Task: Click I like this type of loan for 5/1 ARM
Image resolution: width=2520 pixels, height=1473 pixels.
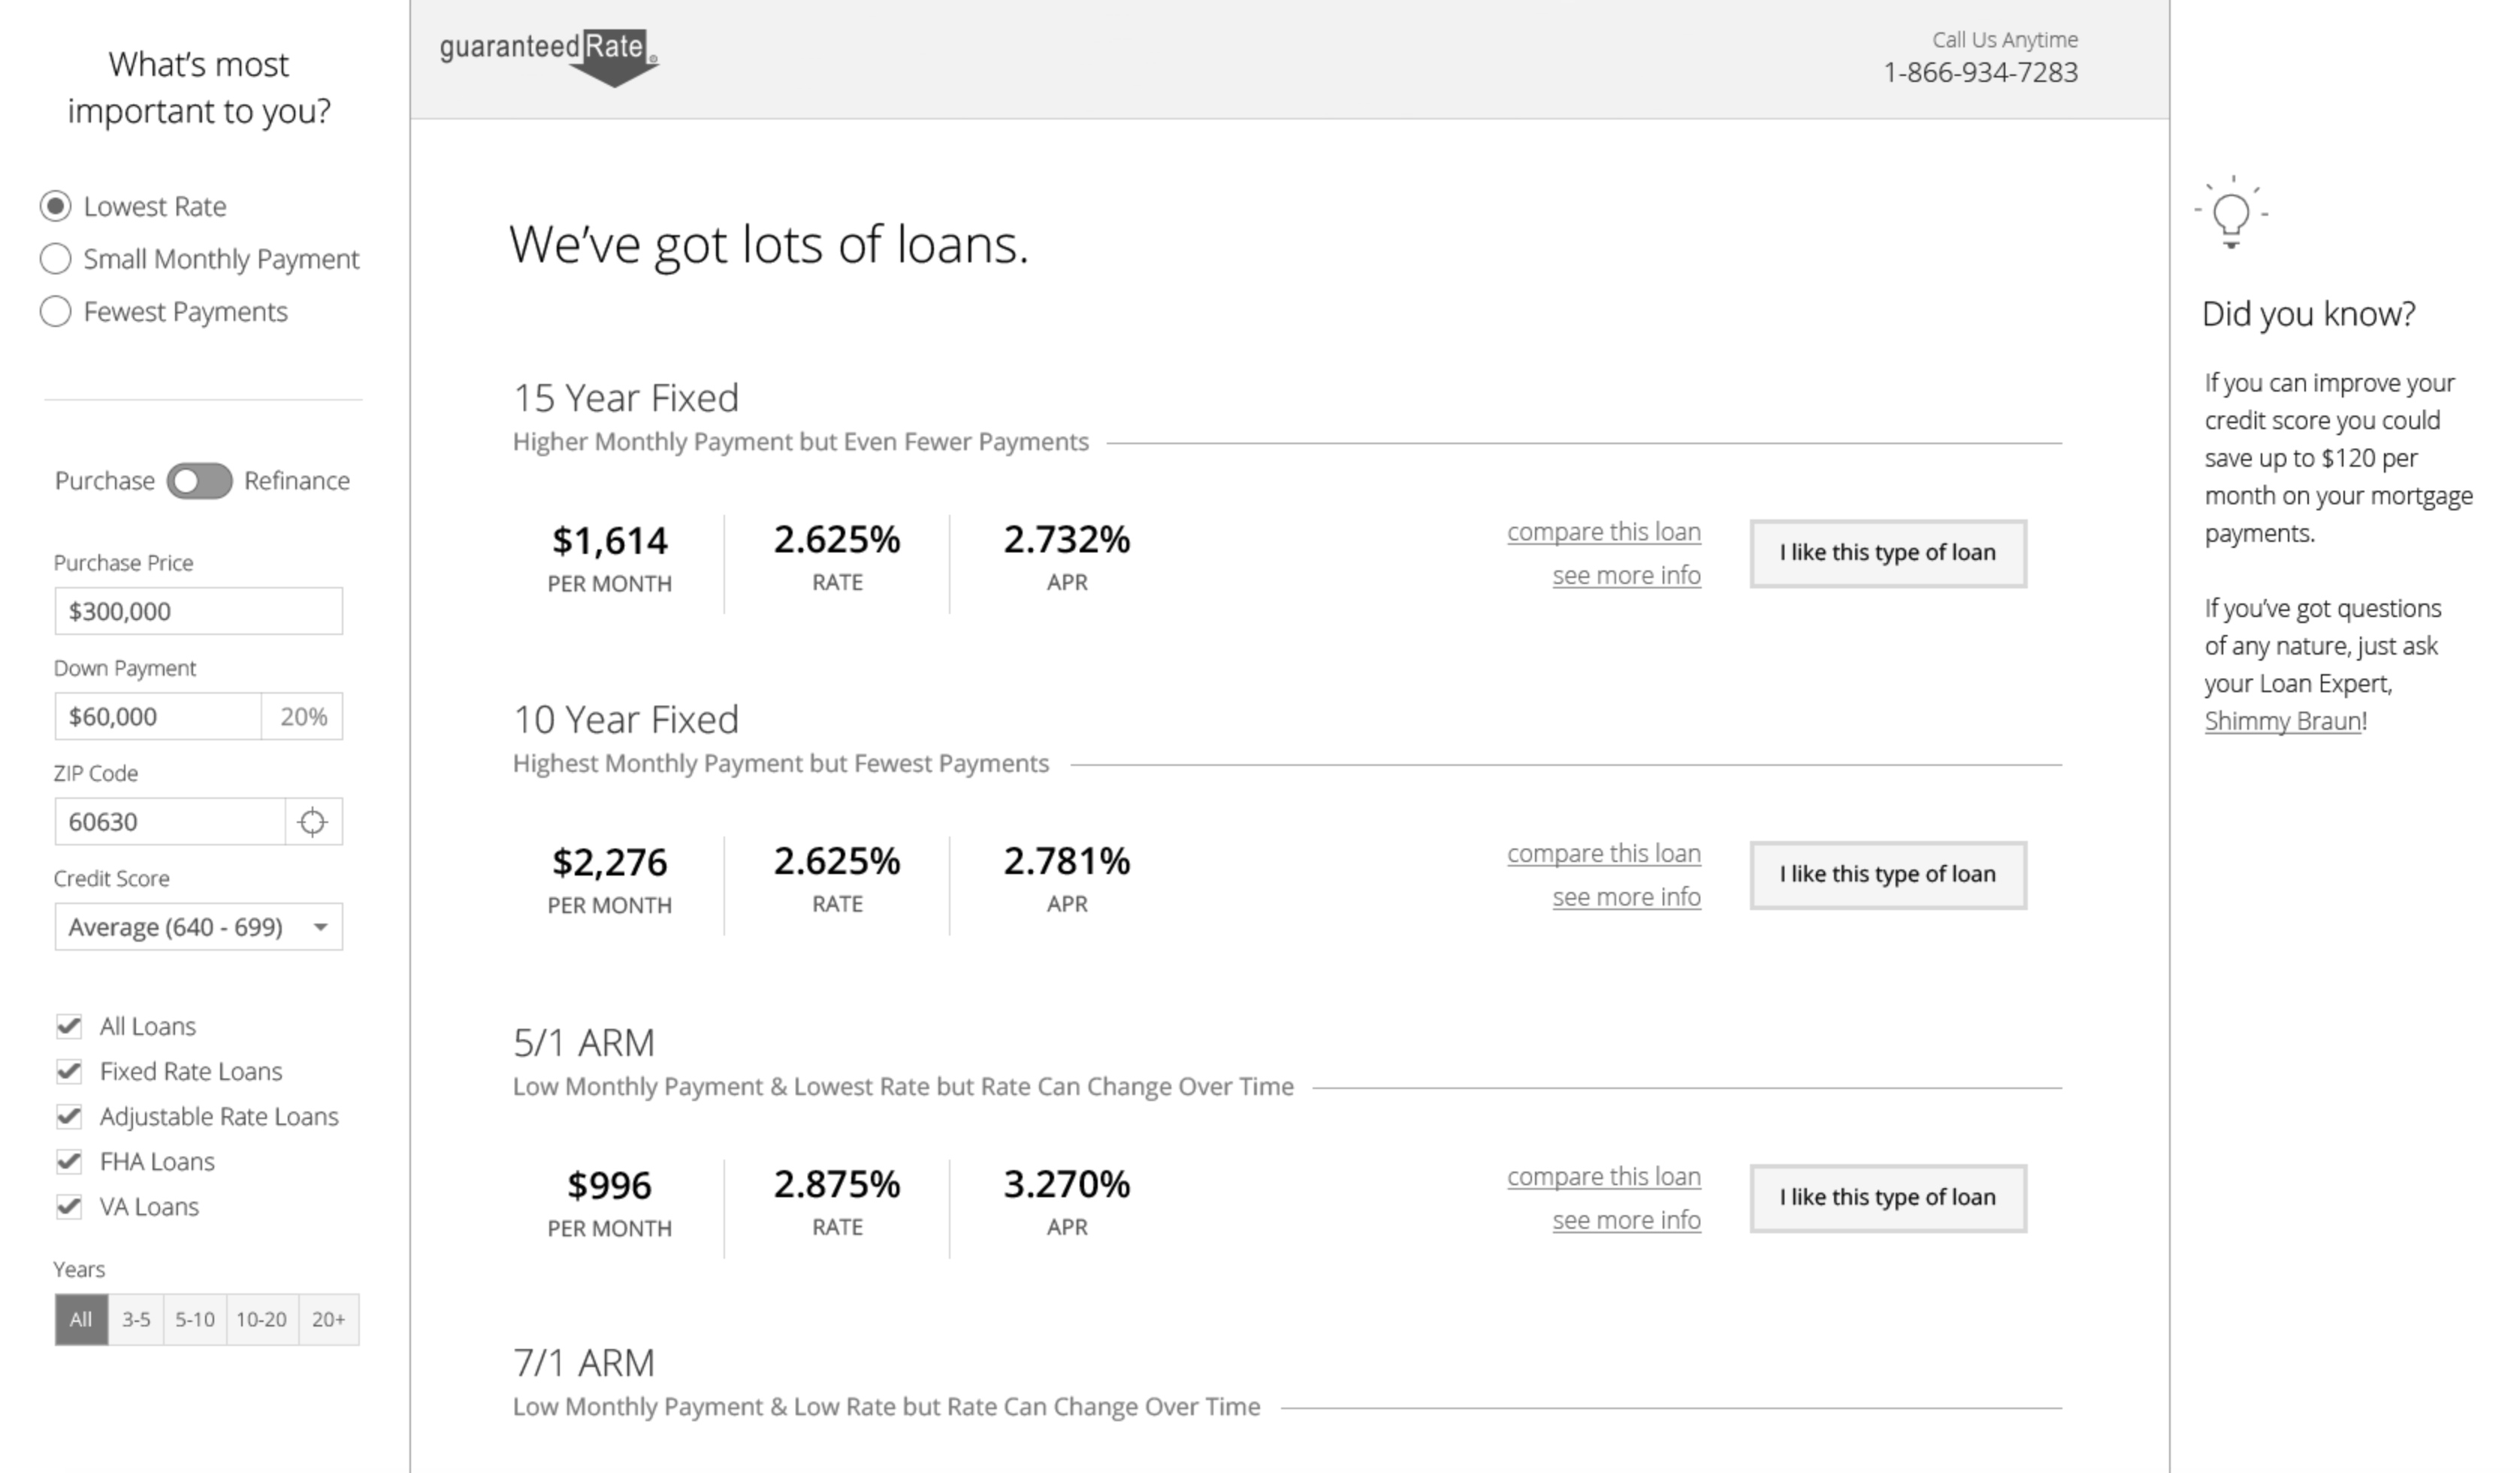Action: (1887, 1197)
